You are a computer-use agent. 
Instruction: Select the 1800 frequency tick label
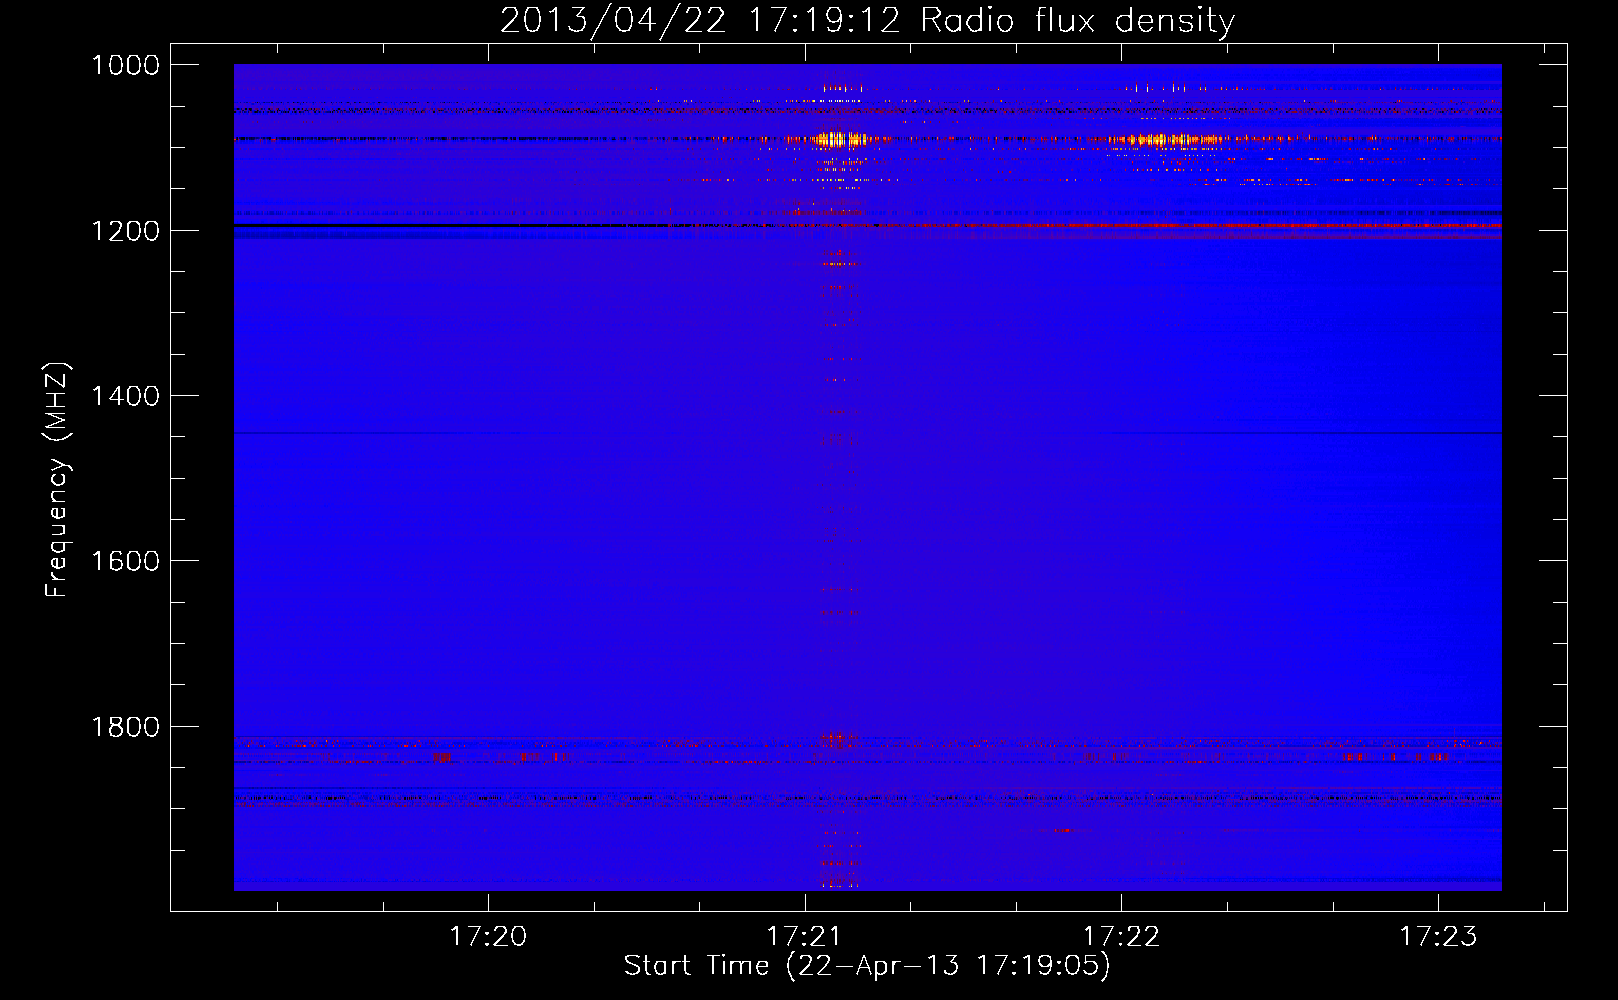click(125, 727)
